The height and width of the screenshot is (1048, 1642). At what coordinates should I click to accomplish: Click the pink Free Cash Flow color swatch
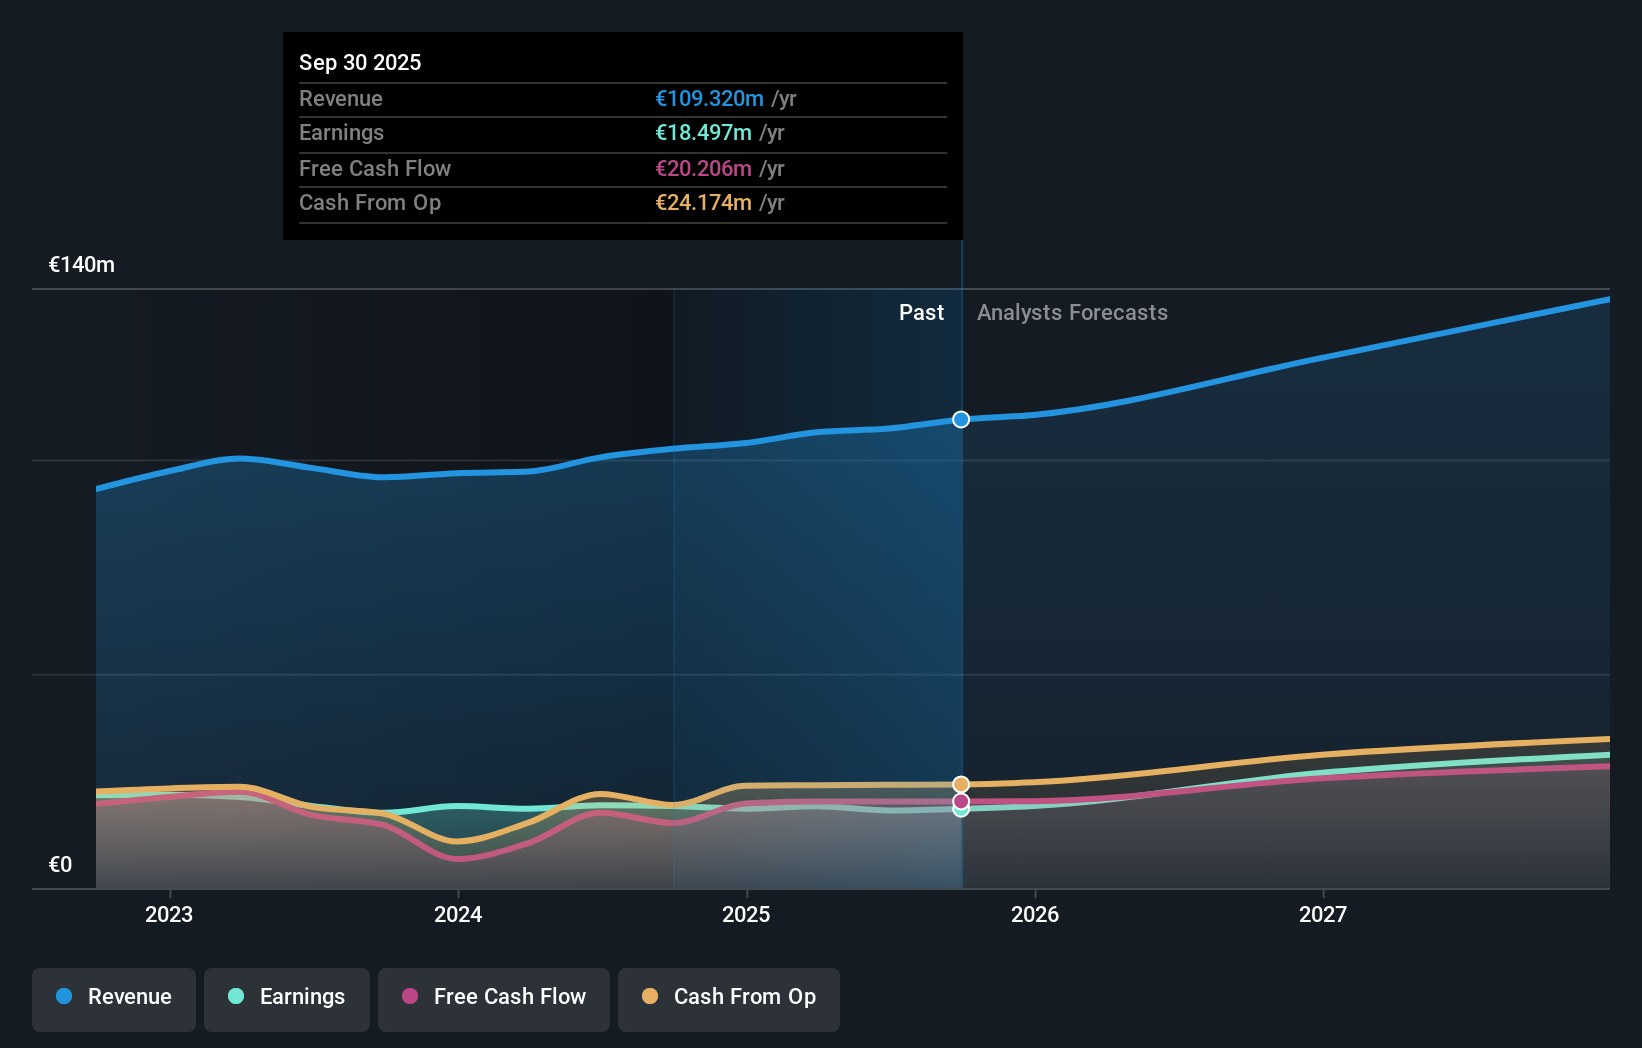412,997
